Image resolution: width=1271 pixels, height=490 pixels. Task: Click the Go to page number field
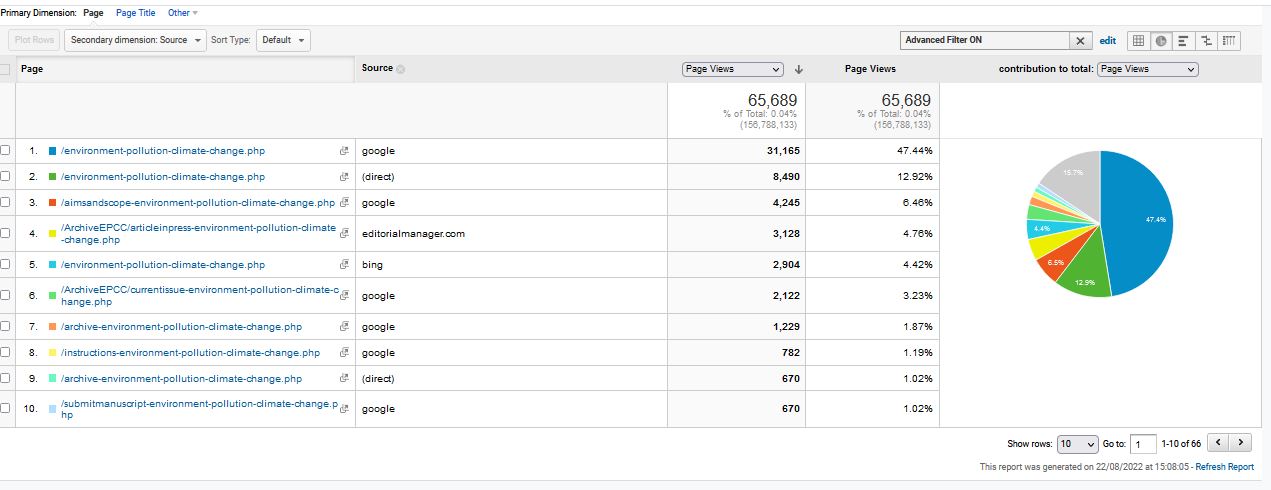(1144, 443)
